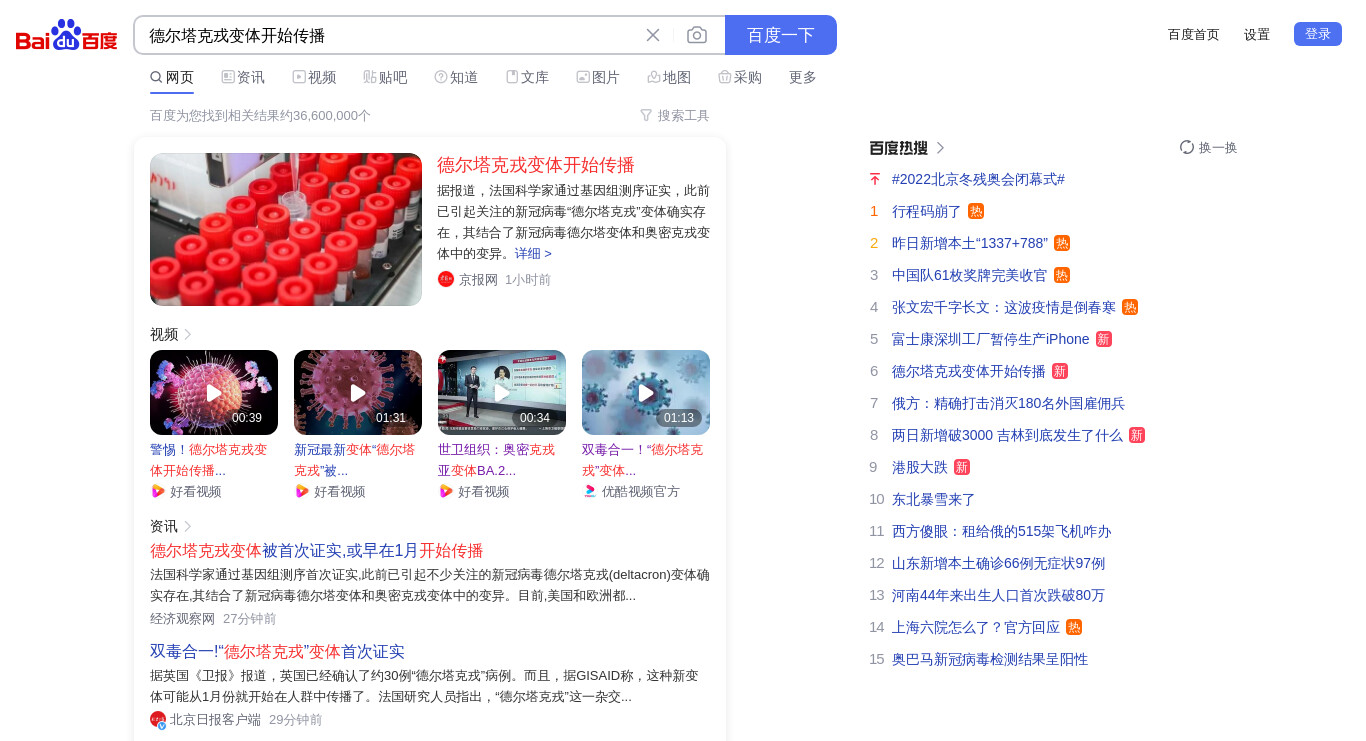Open hot search 山东新增本土确诊66例无症状97例
This screenshot has height=741, width=1366.
[x=999, y=563]
